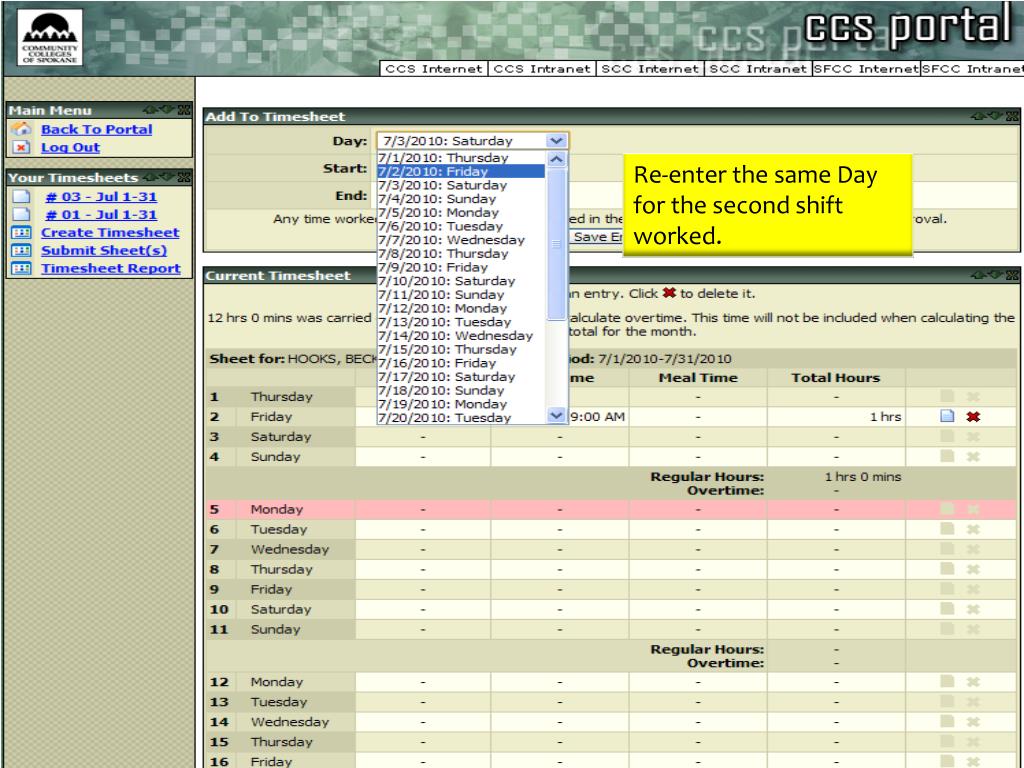
Task: Open the CCS Intranet tab
Action: point(542,69)
